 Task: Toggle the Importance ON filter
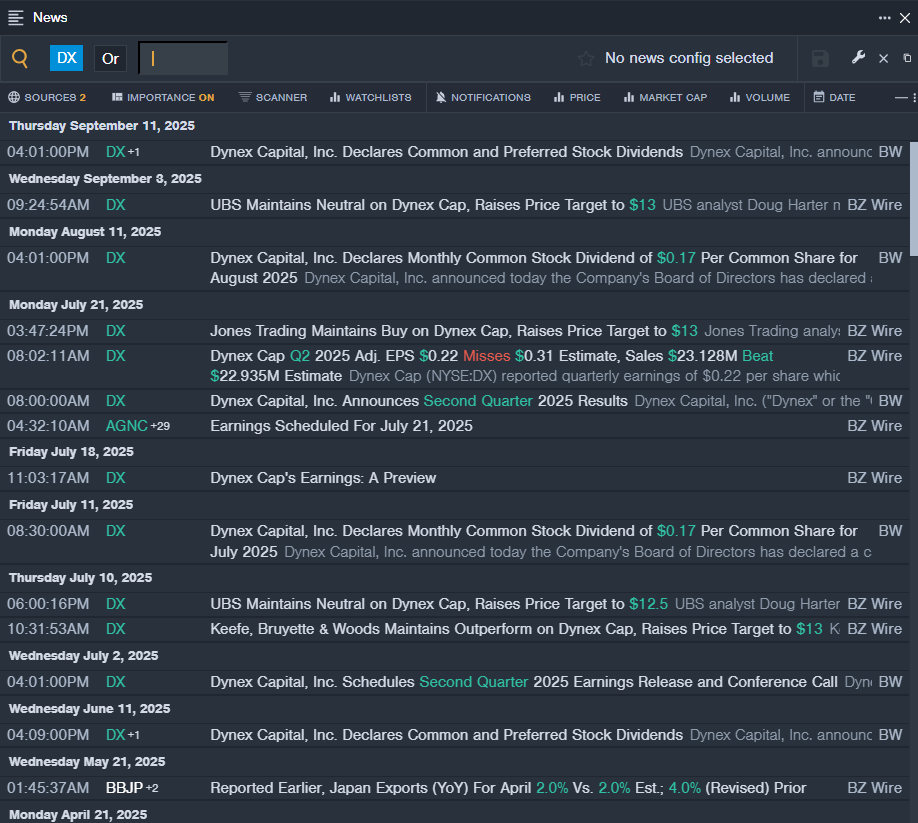[x=162, y=97]
